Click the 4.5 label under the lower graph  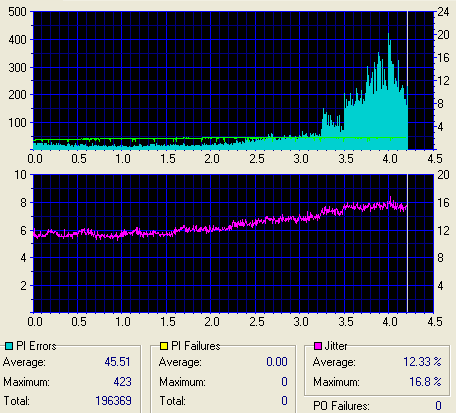pyautogui.click(x=435, y=322)
